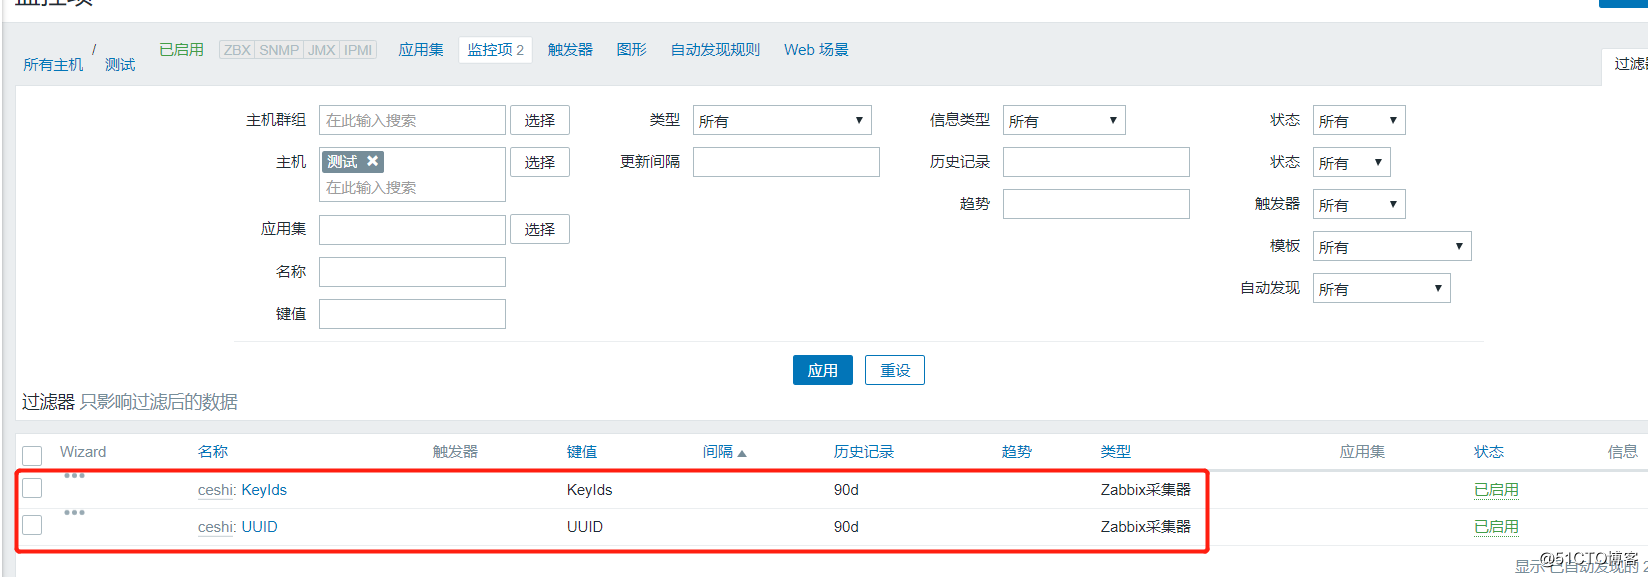Click 选择 next to 主机群组
Image resolution: width=1648 pixels, height=577 pixels.
click(x=540, y=120)
